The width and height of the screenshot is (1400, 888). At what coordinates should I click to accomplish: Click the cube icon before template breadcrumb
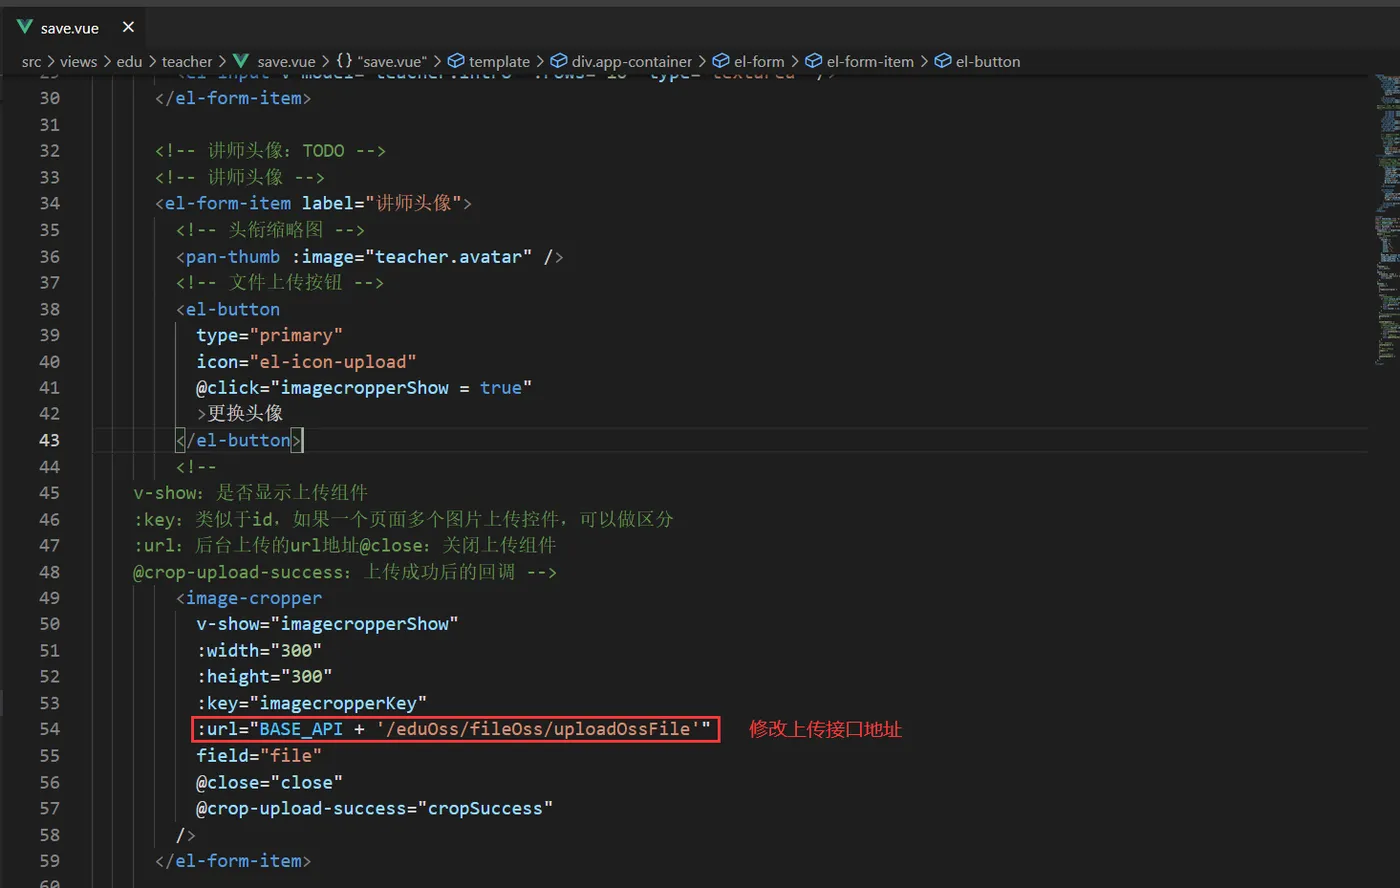(456, 62)
